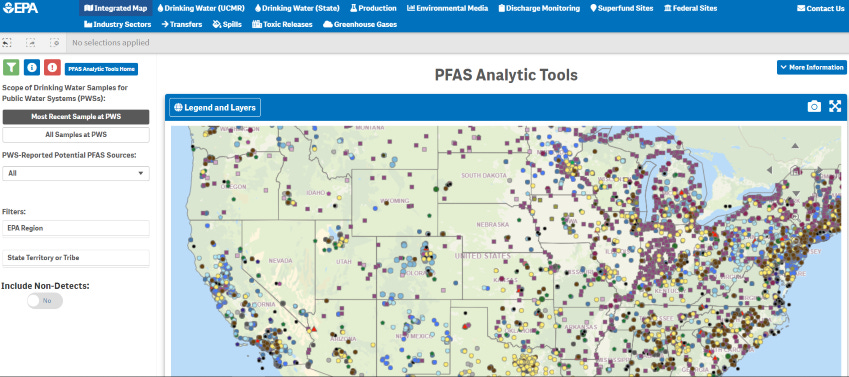849x377 pixels.
Task: Expand the More Information dropdown
Action: [x=812, y=67]
